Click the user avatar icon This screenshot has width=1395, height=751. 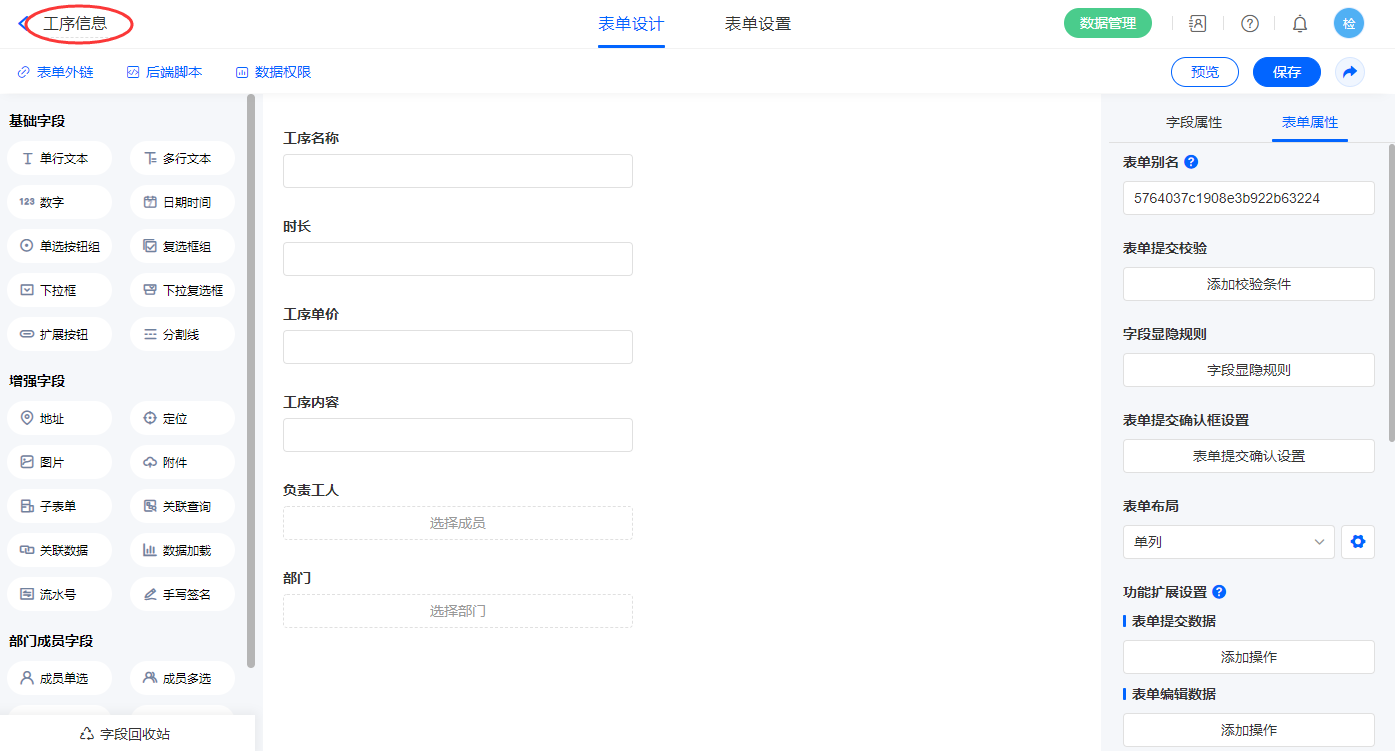(x=1348, y=24)
